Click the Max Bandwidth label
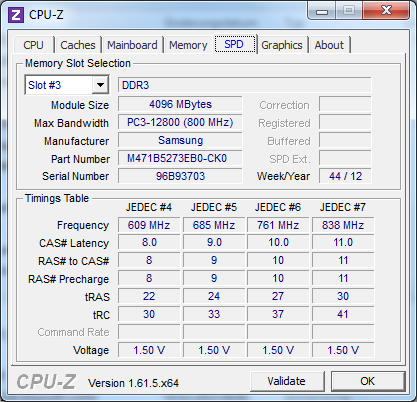Viewport: 417px width, 402px height. tap(71, 123)
